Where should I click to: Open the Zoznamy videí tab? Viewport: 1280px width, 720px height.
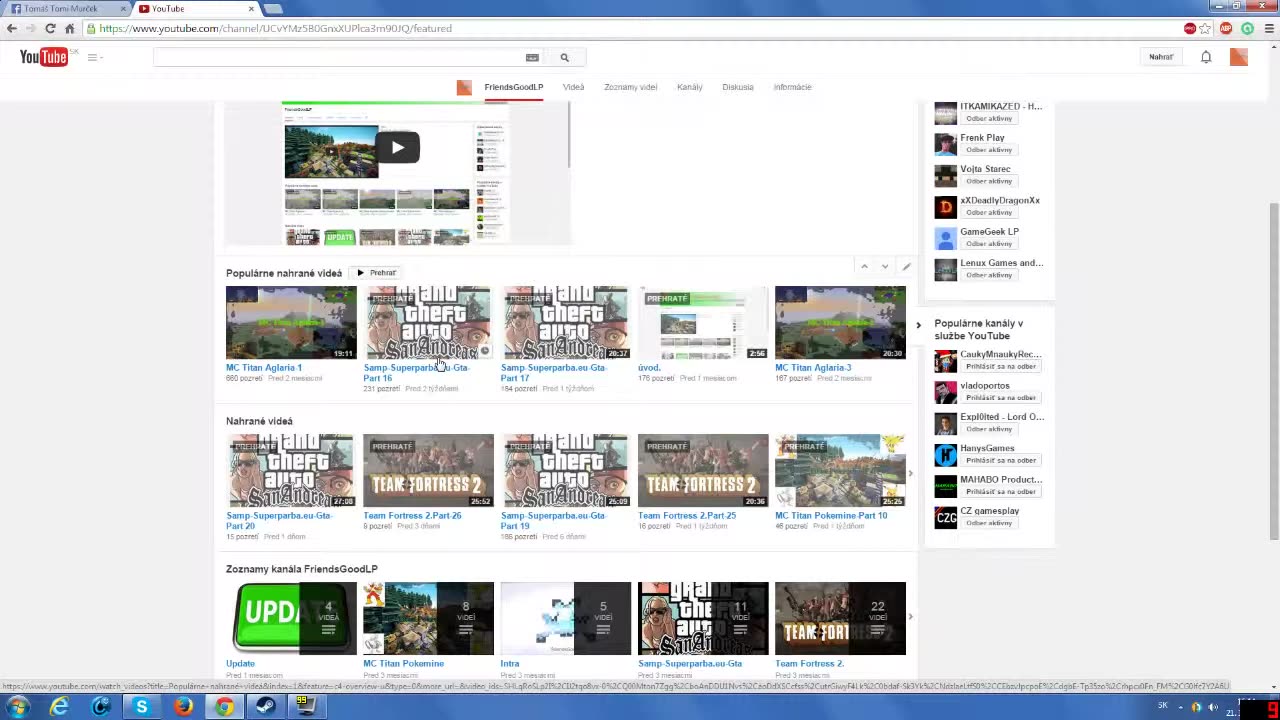(x=630, y=87)
